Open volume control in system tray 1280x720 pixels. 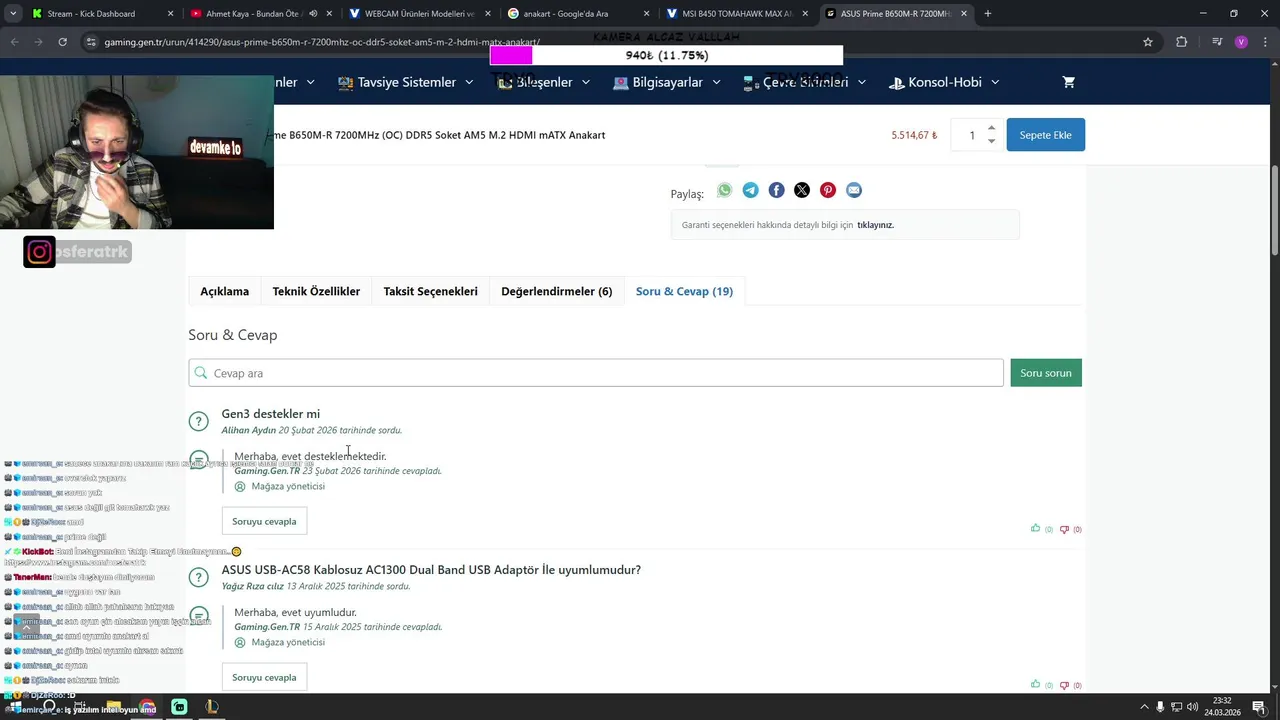coord(1193,707)
